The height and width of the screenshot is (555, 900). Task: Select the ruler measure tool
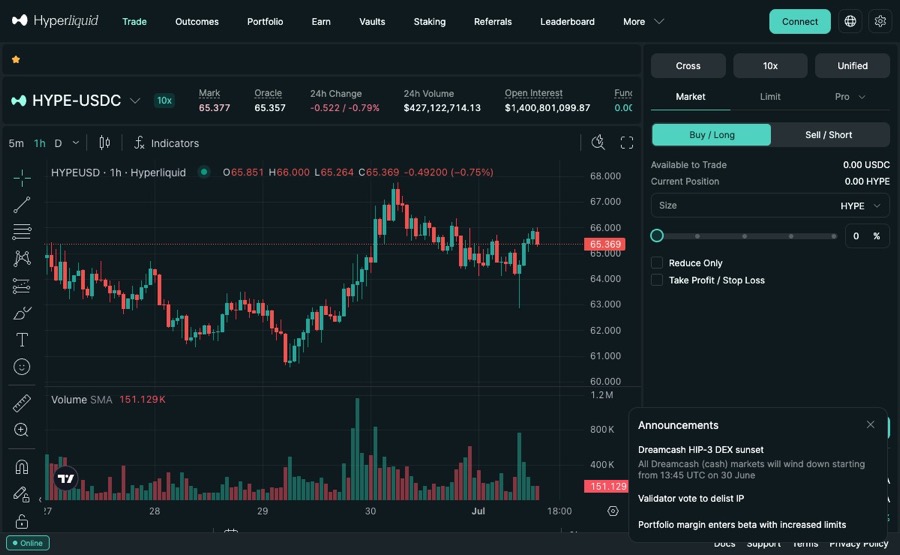(x=22, y=403)
